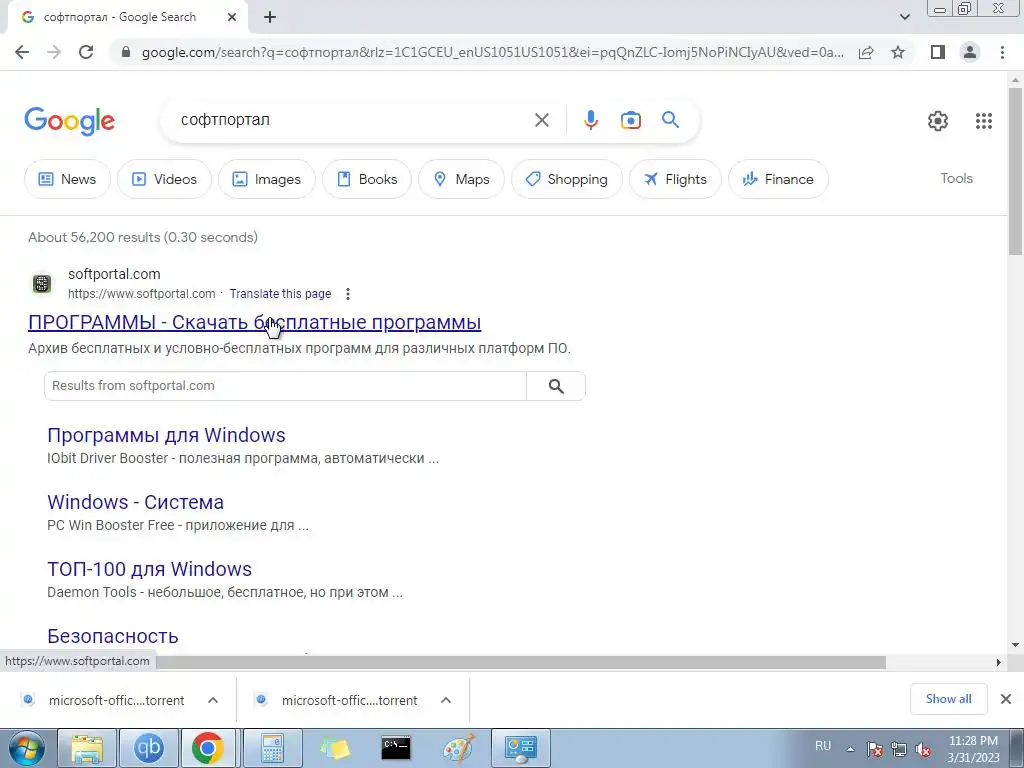Filter results by Shopping

pos(567,179)
